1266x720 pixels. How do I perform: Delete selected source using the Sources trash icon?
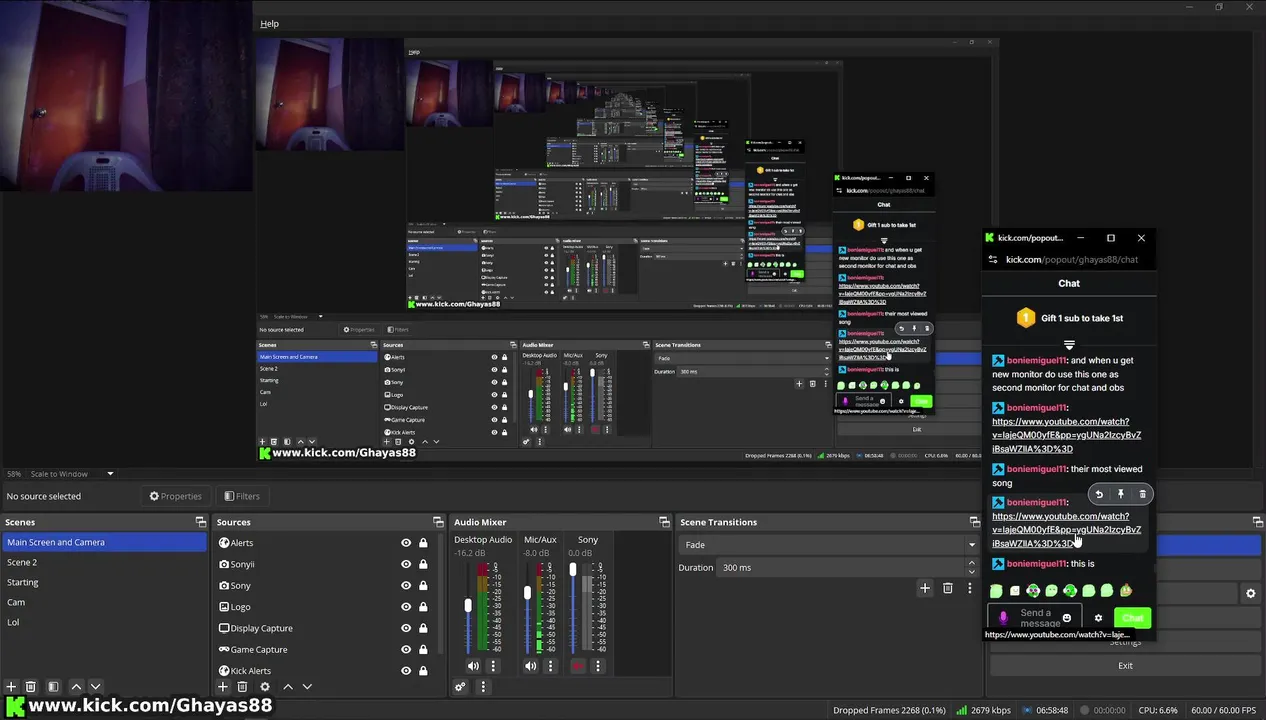(x=242, y=687)
